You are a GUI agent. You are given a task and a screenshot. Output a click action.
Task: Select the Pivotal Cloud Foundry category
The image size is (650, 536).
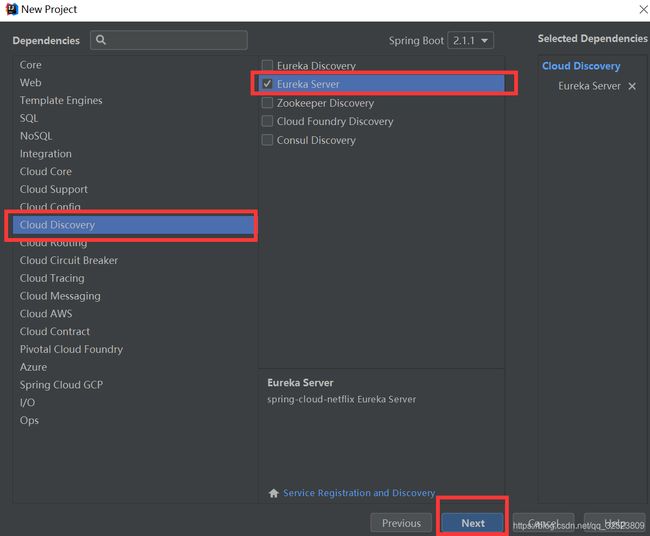tap(71, 349)
